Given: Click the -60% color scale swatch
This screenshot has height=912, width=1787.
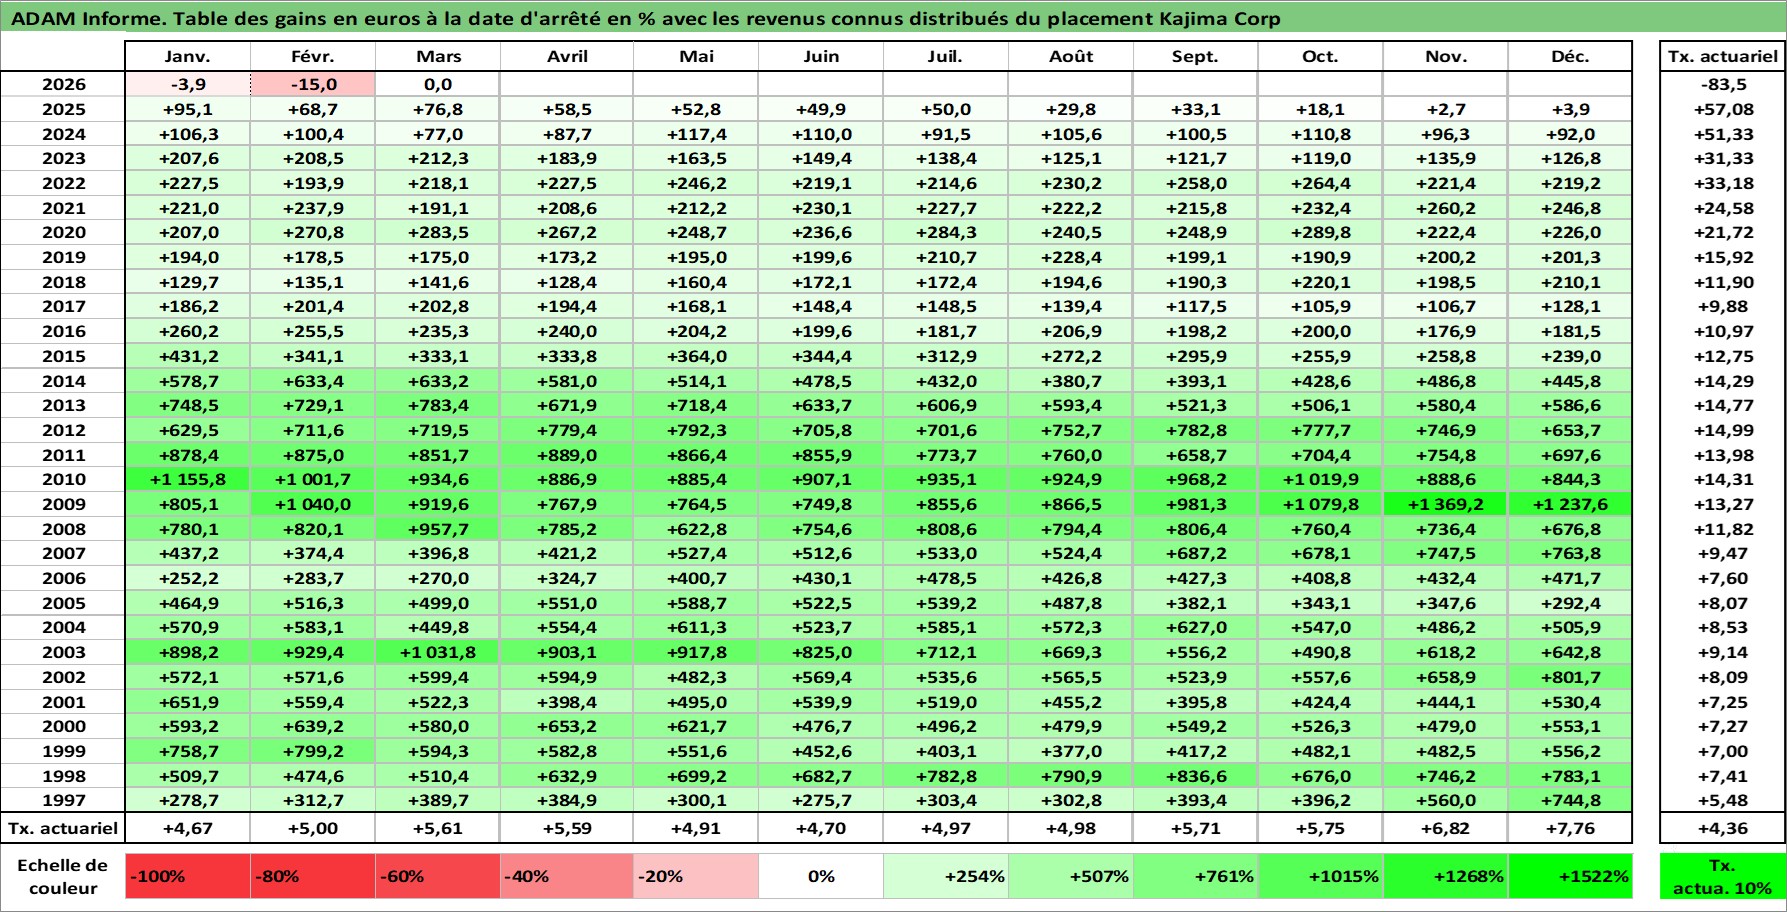Looking at the screenshot, I should pyautogui.click(x=438, y=876).
